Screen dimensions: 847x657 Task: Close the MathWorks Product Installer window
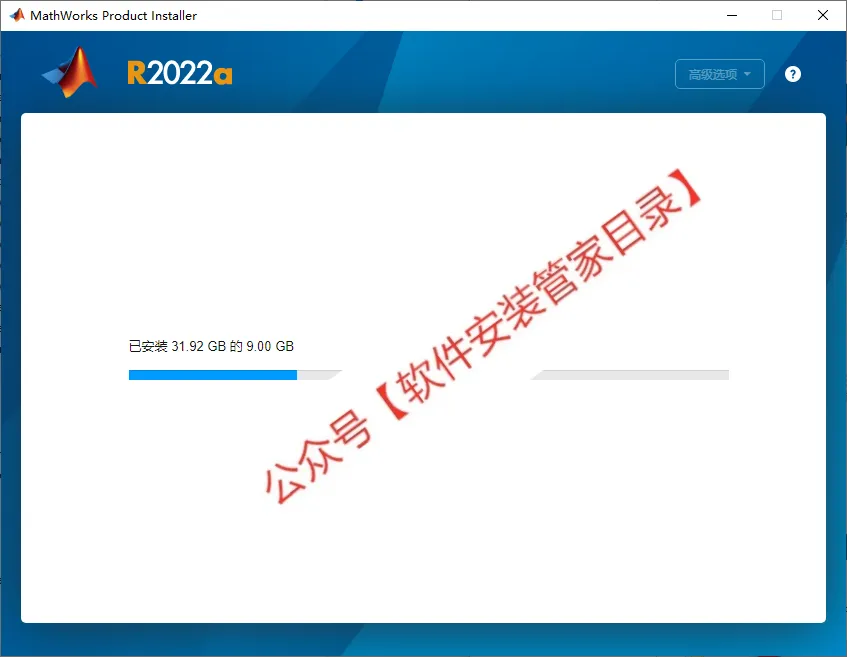tap(823, 15)
